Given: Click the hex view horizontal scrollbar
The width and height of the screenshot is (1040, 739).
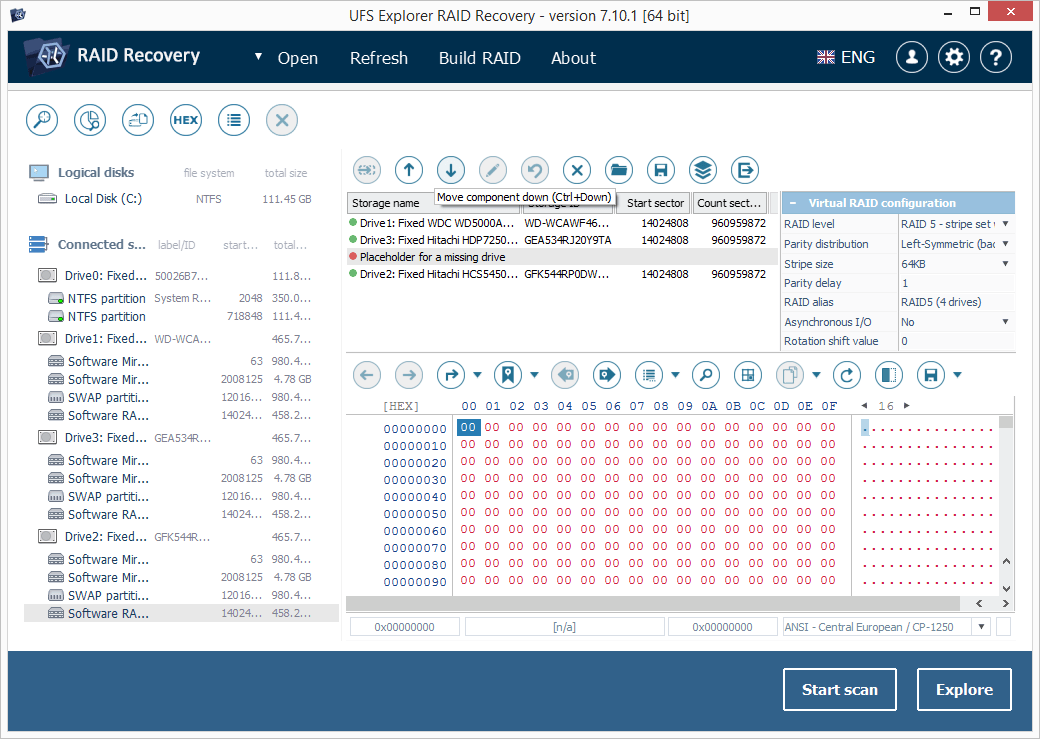Looking at the screenshot, I should coord(653,603).
